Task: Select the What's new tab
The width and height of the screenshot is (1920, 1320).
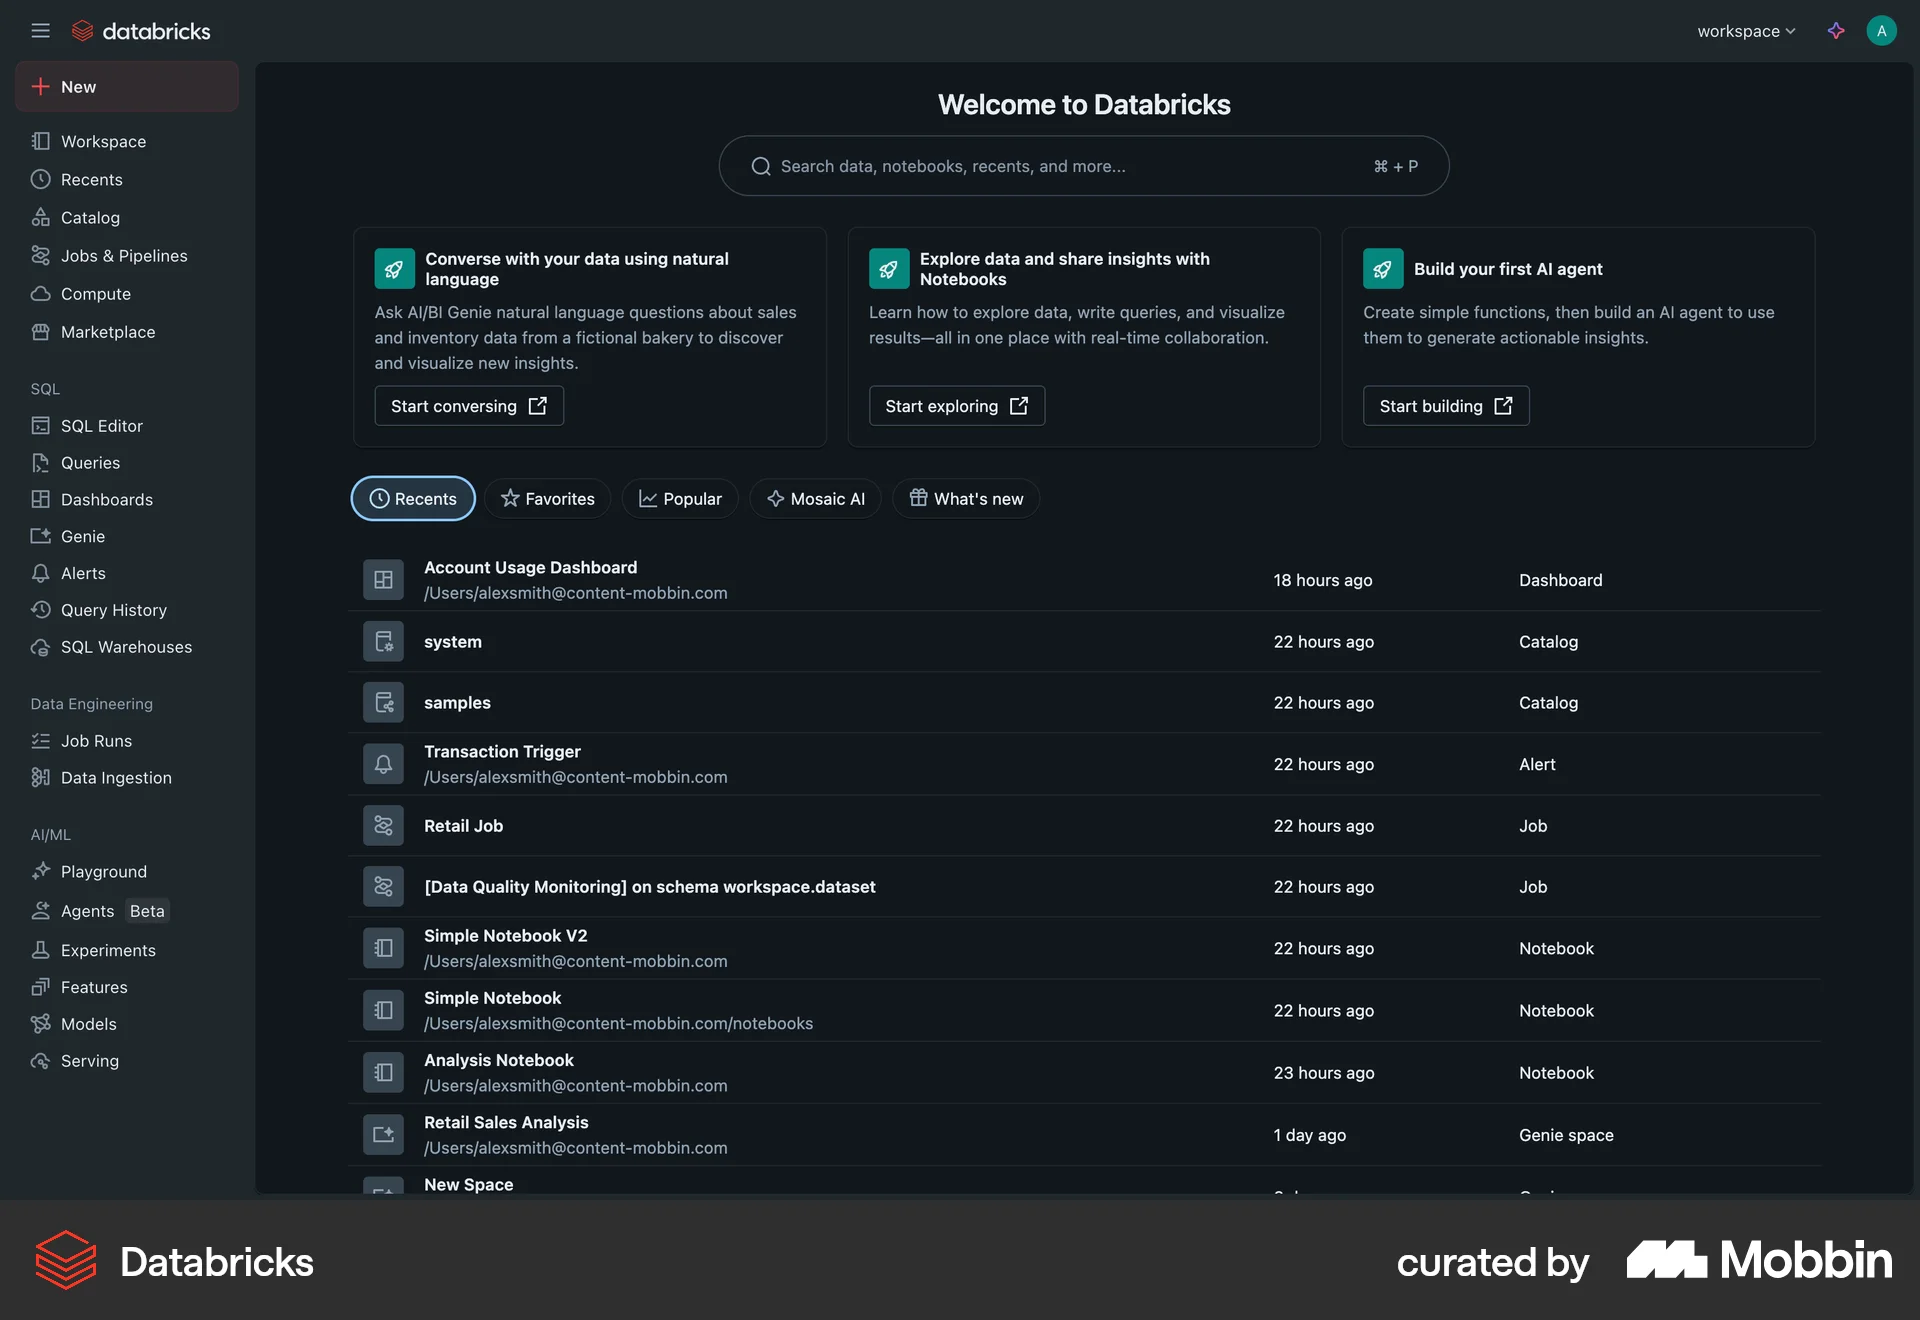Action: coord(965,498)
